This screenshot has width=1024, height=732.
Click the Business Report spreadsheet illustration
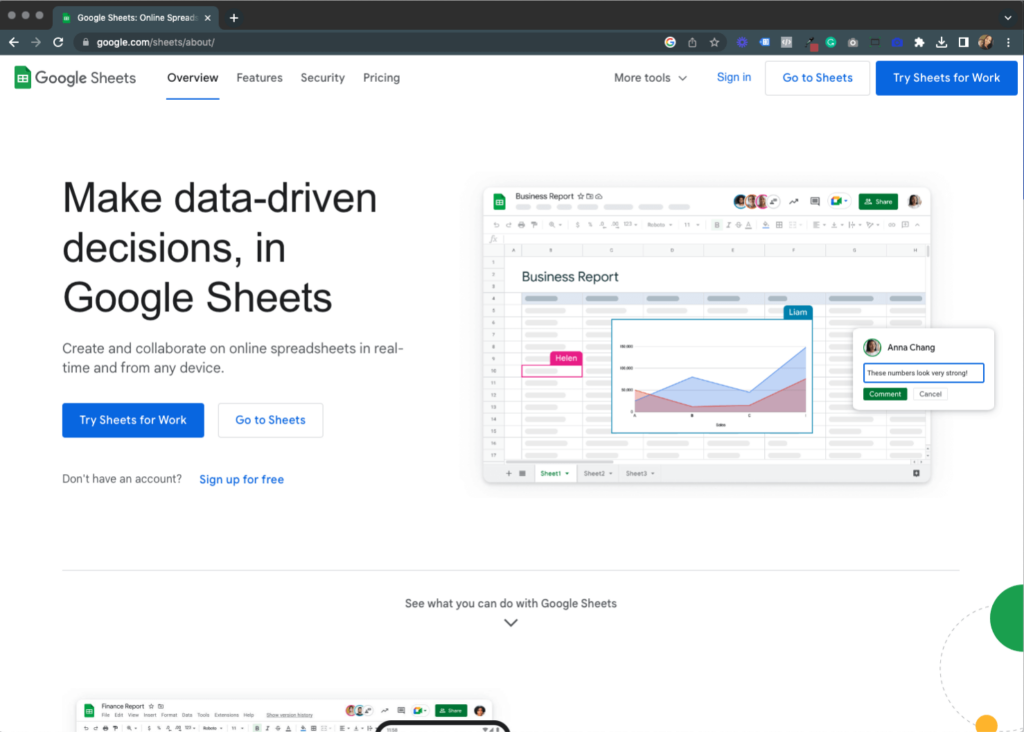pos(707,336)
